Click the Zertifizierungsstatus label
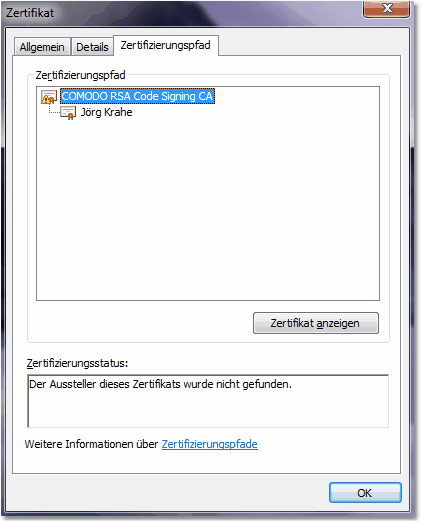The image size is (421, 523). 77,363
